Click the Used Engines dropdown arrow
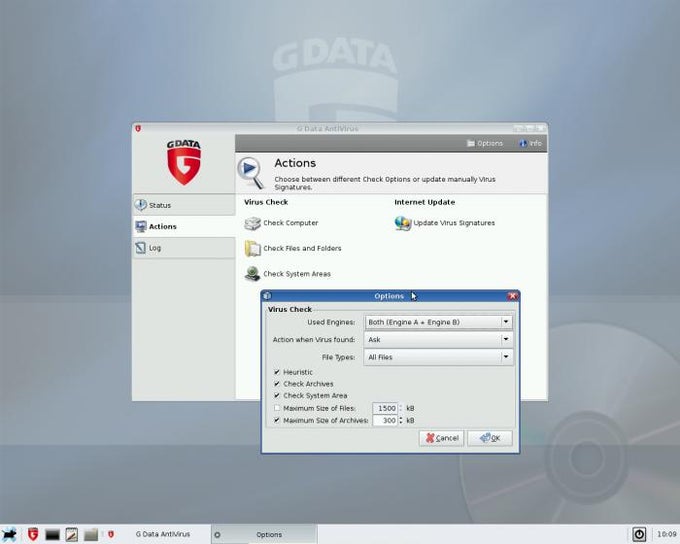Screen dimensions: 680x544 coord(506,322)
